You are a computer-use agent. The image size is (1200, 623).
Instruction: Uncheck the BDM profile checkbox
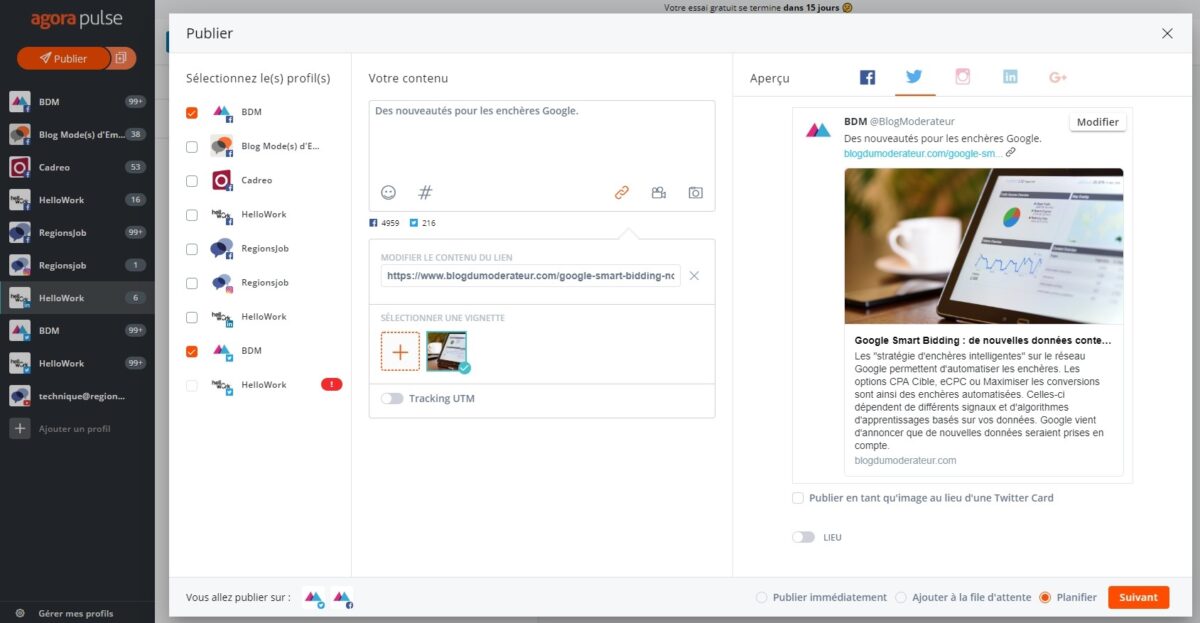click(192, 112)
